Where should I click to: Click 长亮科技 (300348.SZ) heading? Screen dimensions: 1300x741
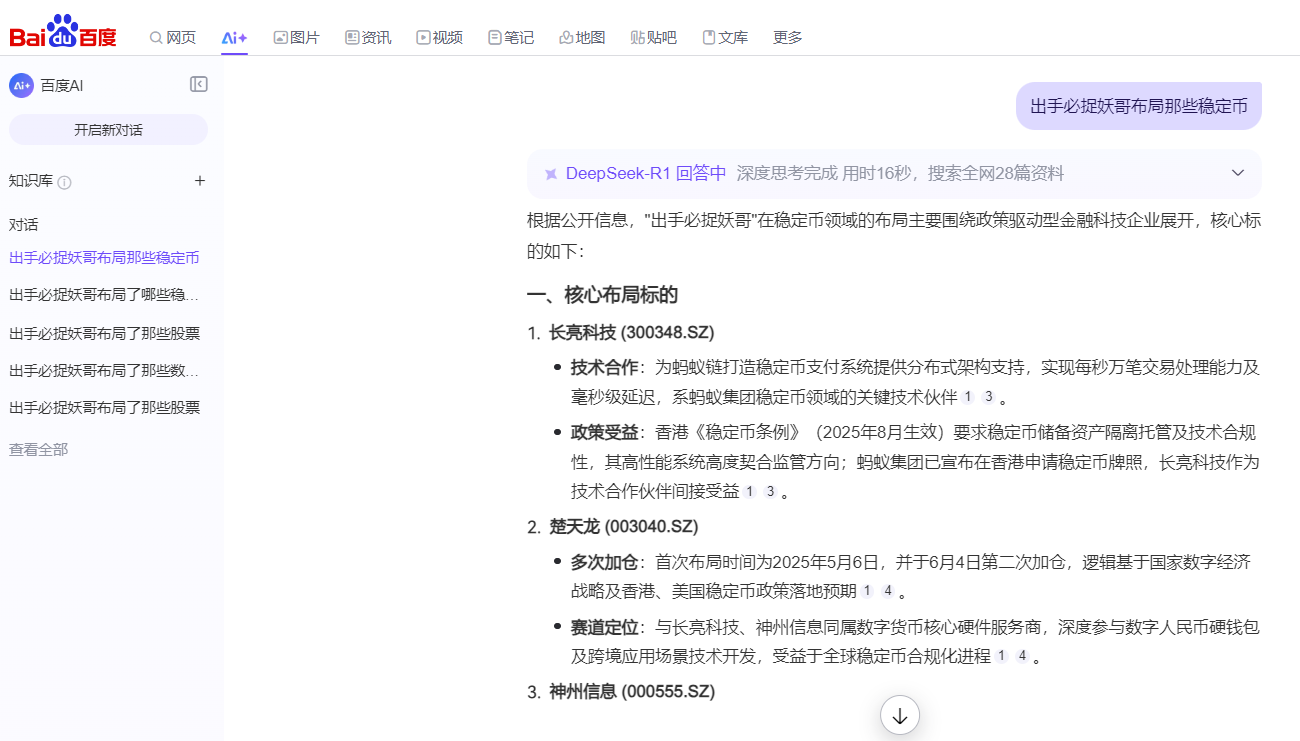point(632,333)
